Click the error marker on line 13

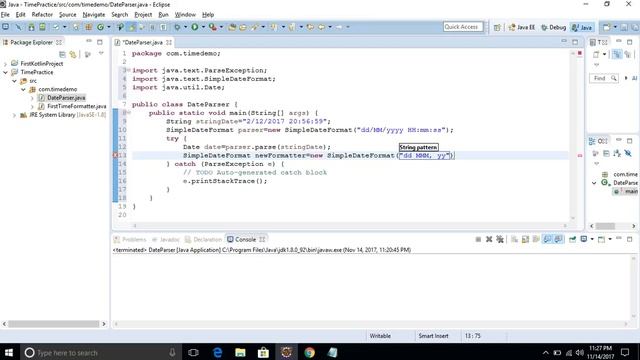pos(115,155)
